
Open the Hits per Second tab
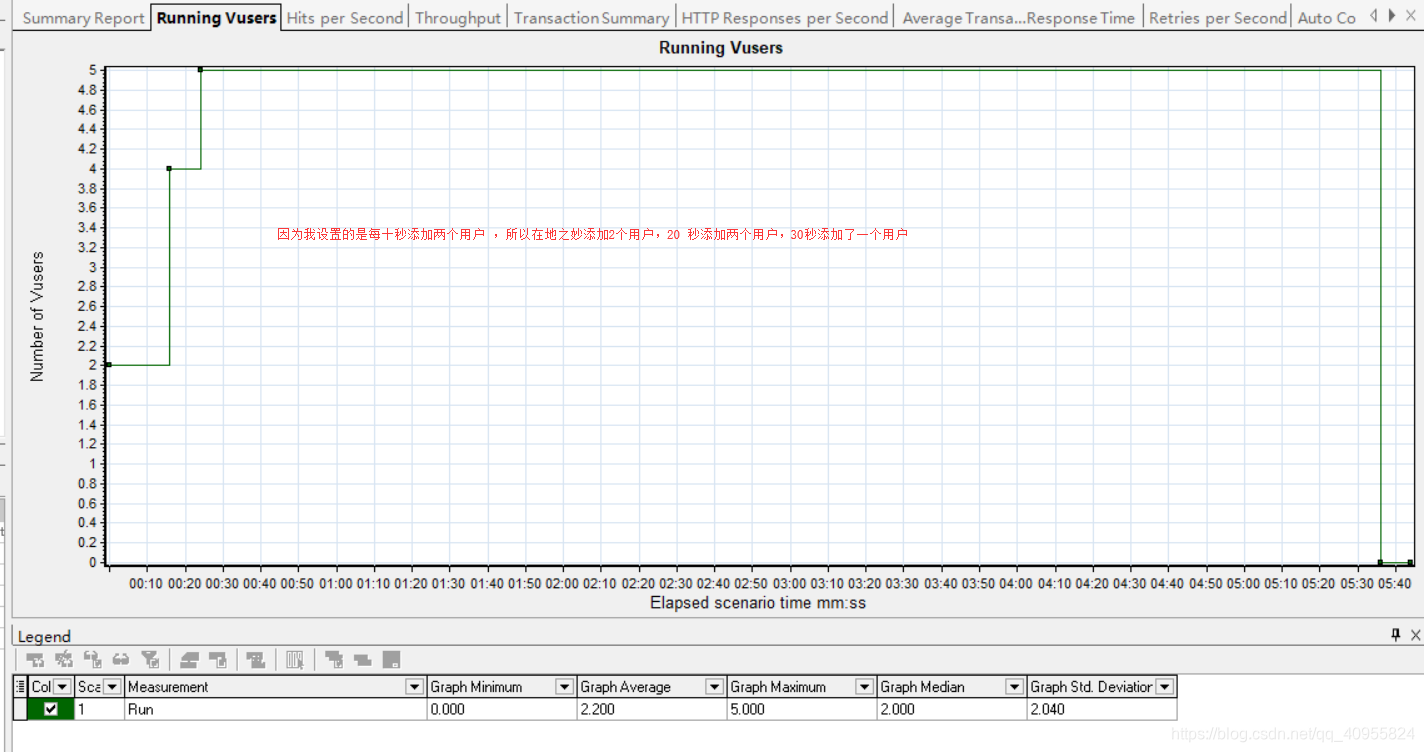(x=344, y=18)
